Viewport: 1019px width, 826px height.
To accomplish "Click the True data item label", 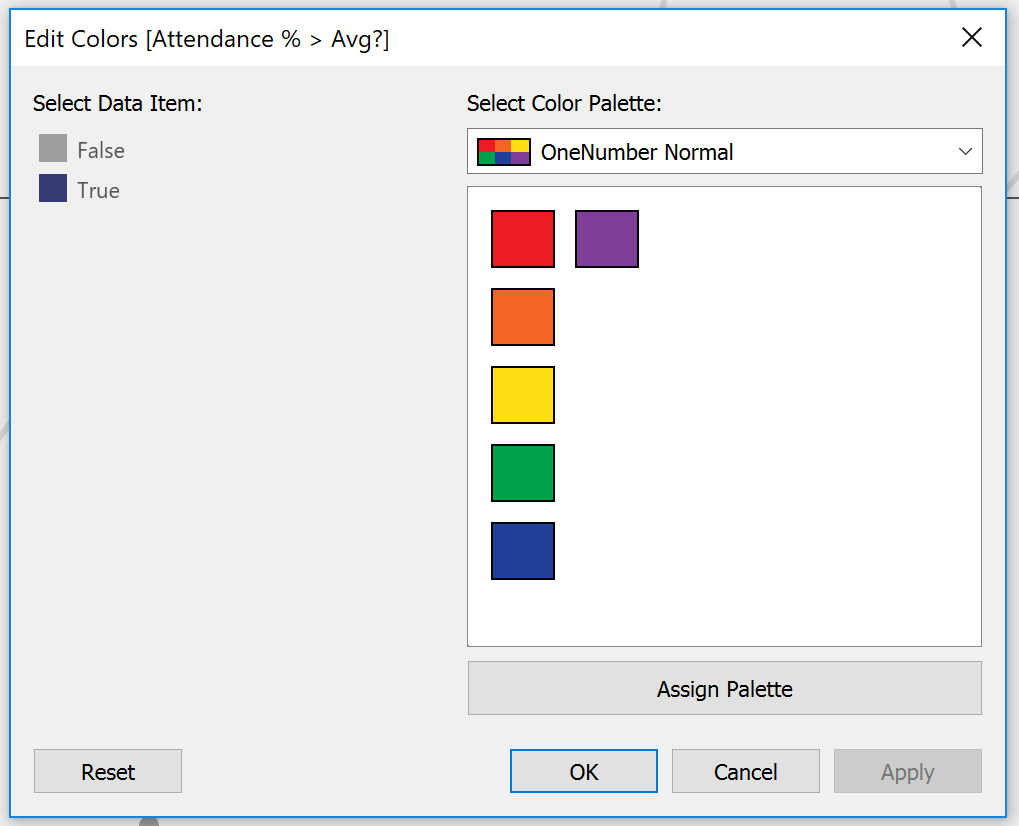I will (98, 190).
